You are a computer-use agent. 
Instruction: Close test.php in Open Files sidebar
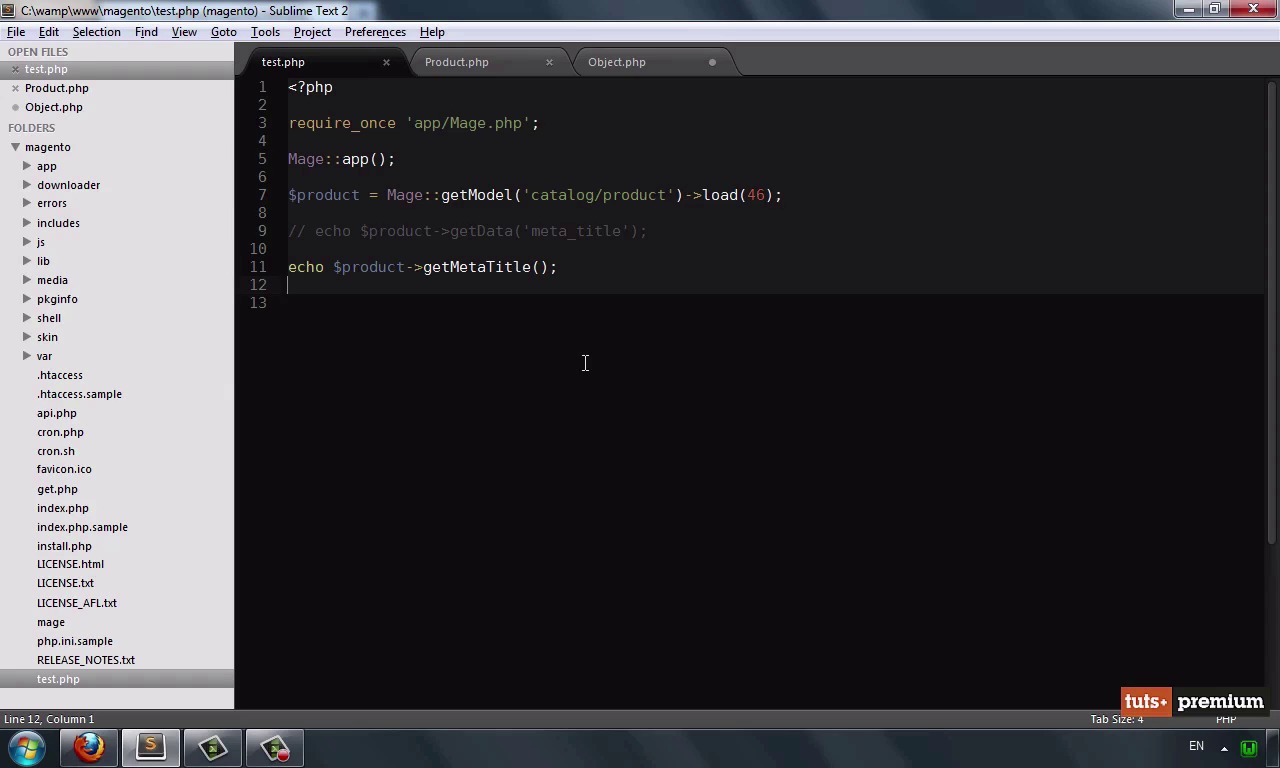coord(15,70)
